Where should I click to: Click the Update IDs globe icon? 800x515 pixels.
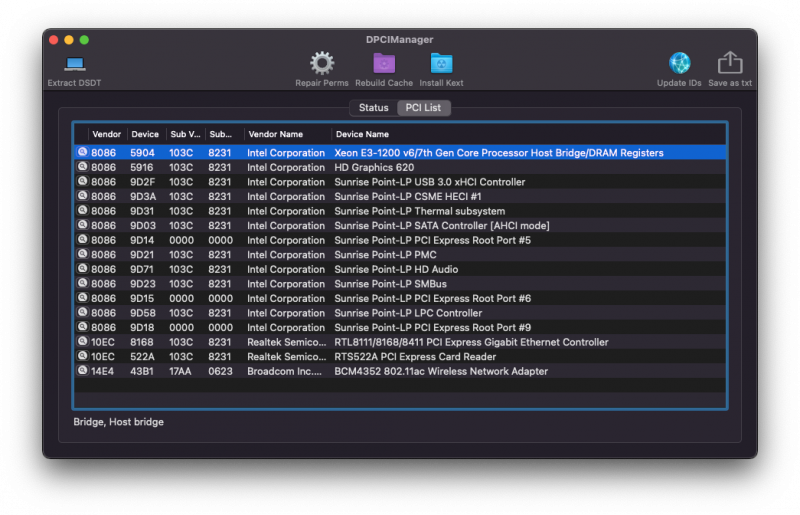(679, 64)
